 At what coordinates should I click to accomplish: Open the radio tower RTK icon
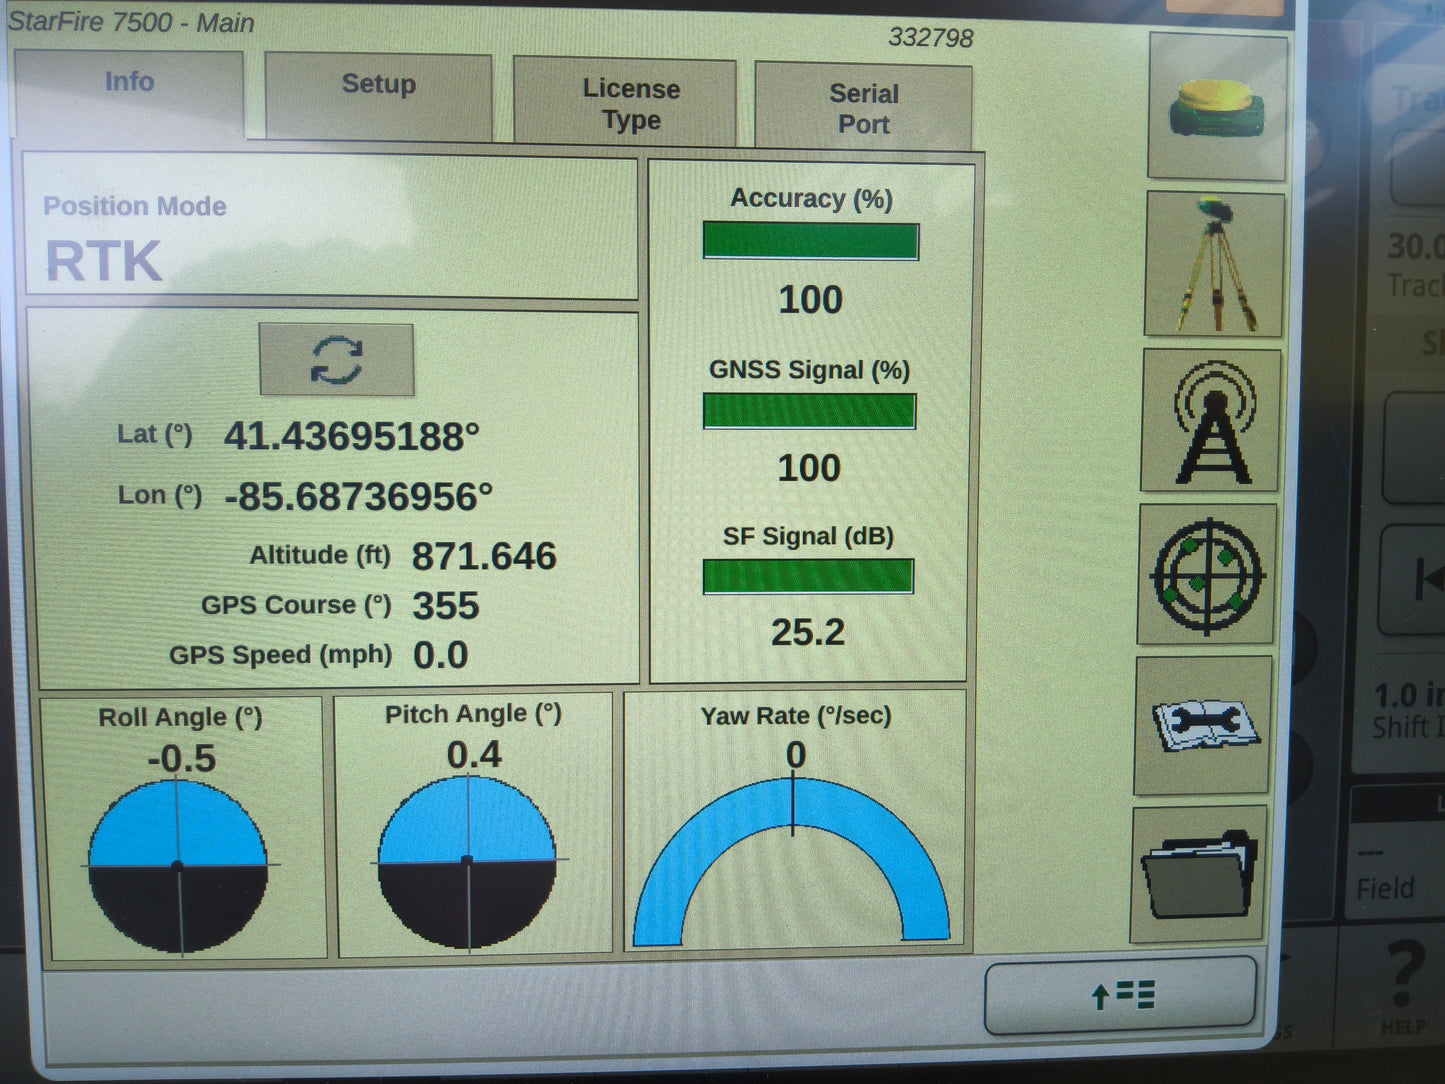pyautogui.click(x=1211, y=420)
